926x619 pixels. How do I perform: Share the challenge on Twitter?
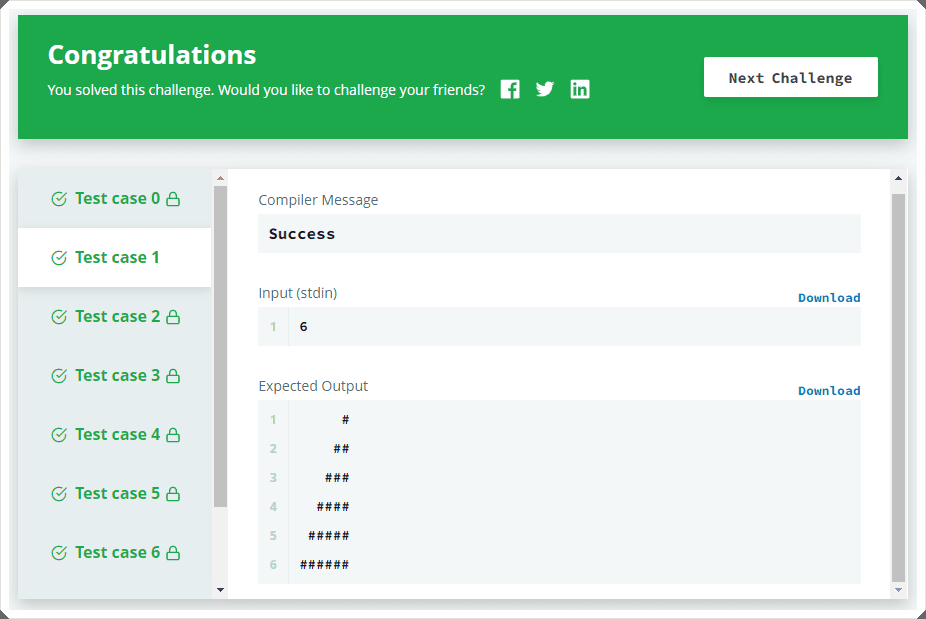(x=545, y=89)
